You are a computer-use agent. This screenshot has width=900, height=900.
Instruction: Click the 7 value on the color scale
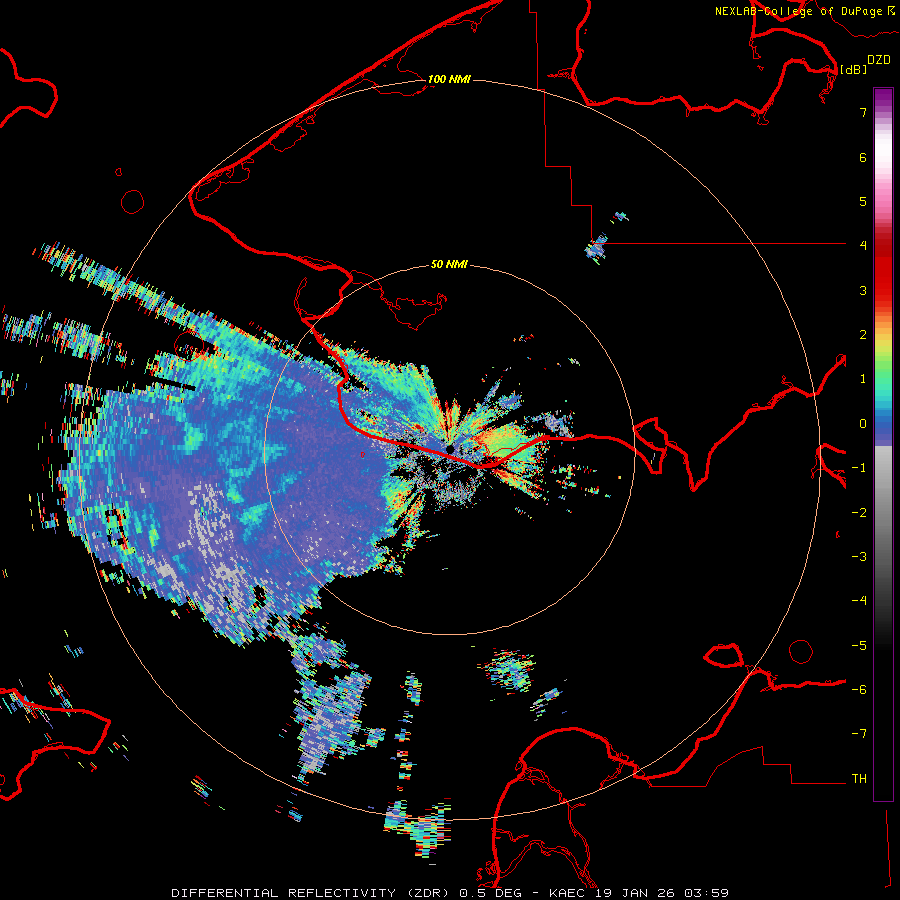click(x=863, y=112)
